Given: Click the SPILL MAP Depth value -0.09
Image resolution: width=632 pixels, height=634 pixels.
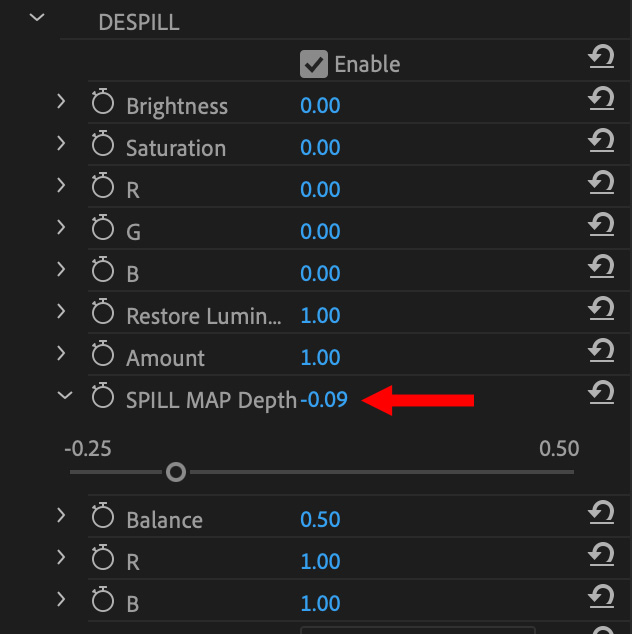Looking at the screenshot, I should click(324, 400).
